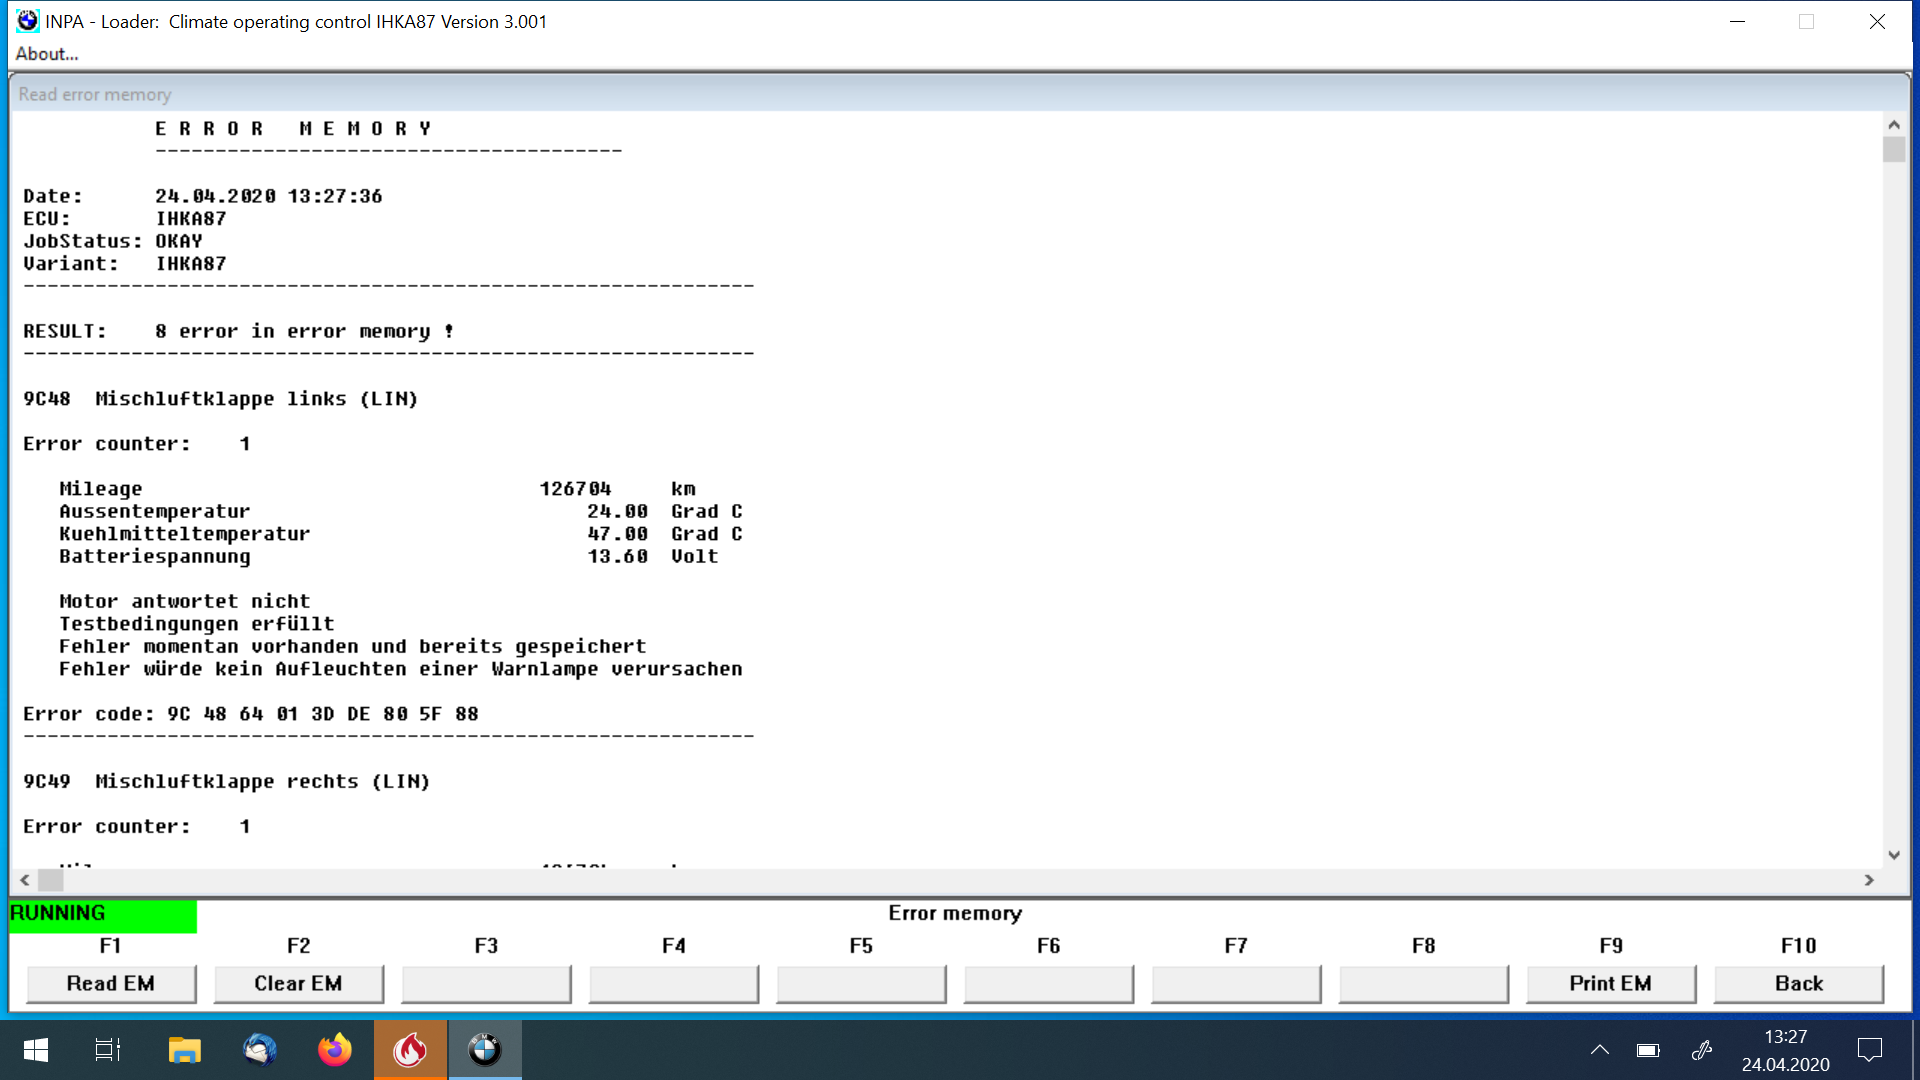Screen dimensions: 1920x1080
Task: Open Firefox from the taskbar
Action: click(335, 1050)
